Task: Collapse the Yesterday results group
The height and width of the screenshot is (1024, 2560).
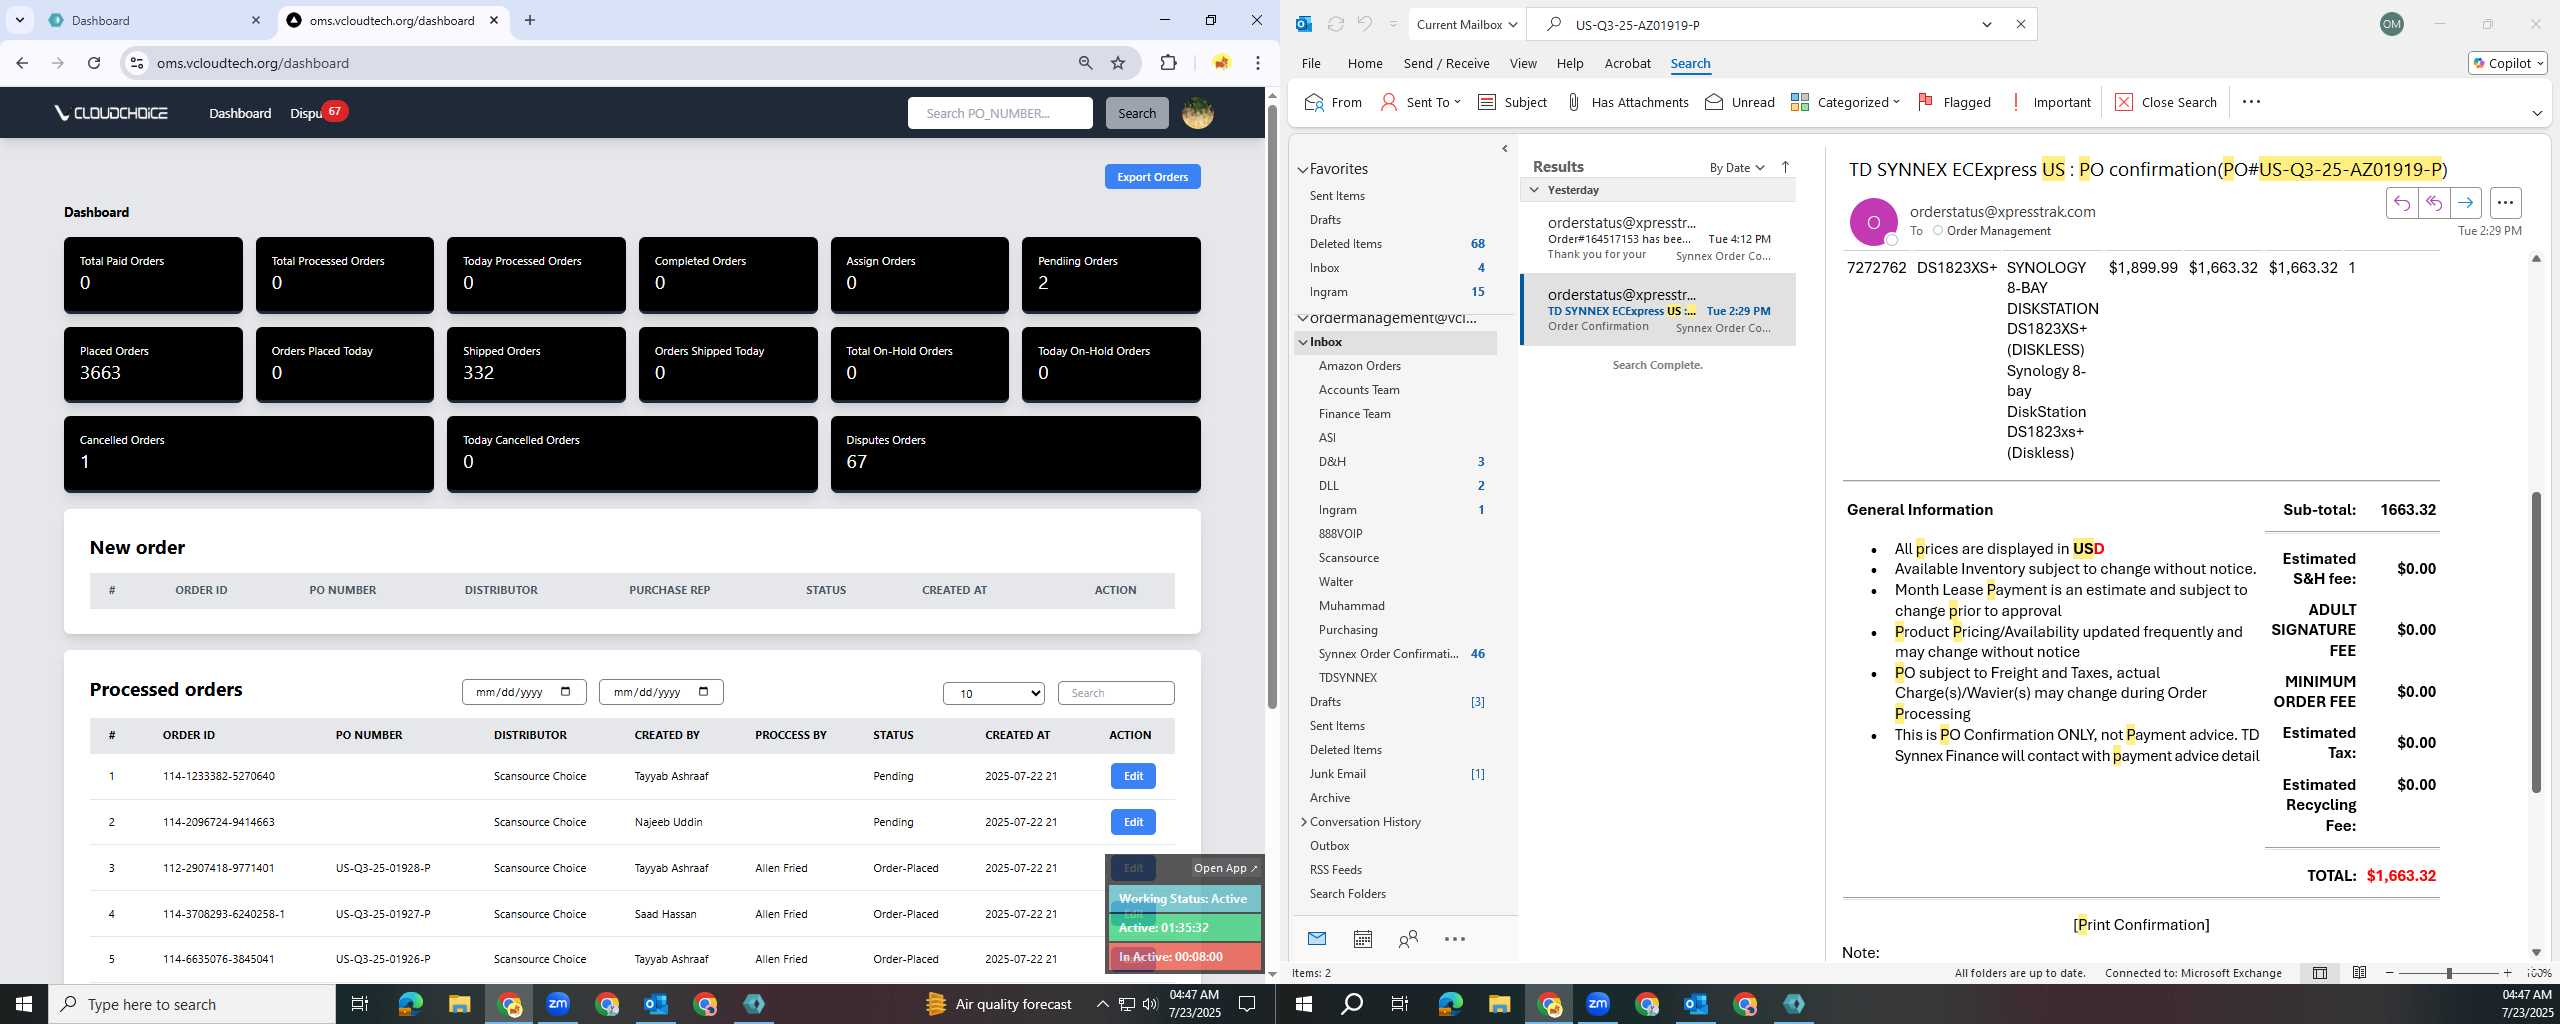Action: point(1534,190)
